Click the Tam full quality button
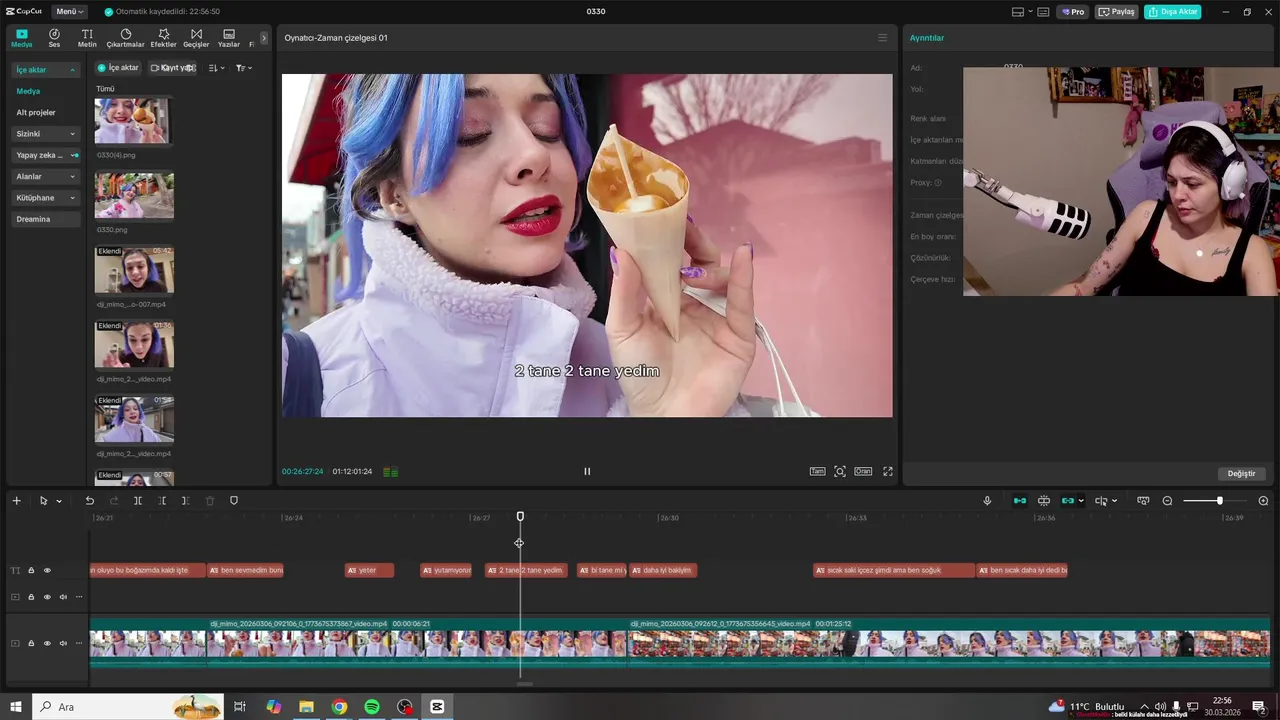The image size is (1280, 720). pyautogui.click(x=817, y=471)
